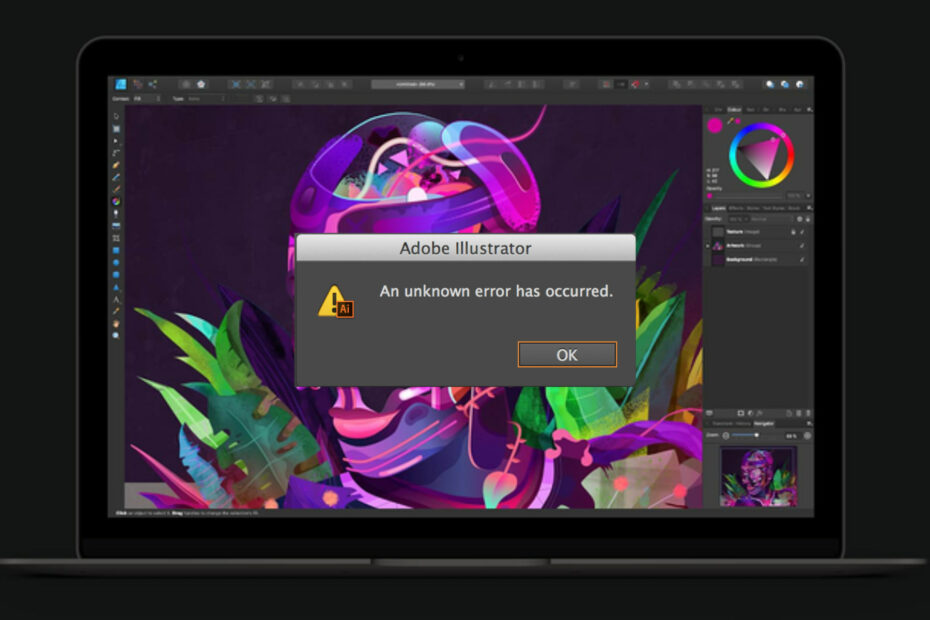Select the Pencil tool
930x620 pixels.
point(116,177)
